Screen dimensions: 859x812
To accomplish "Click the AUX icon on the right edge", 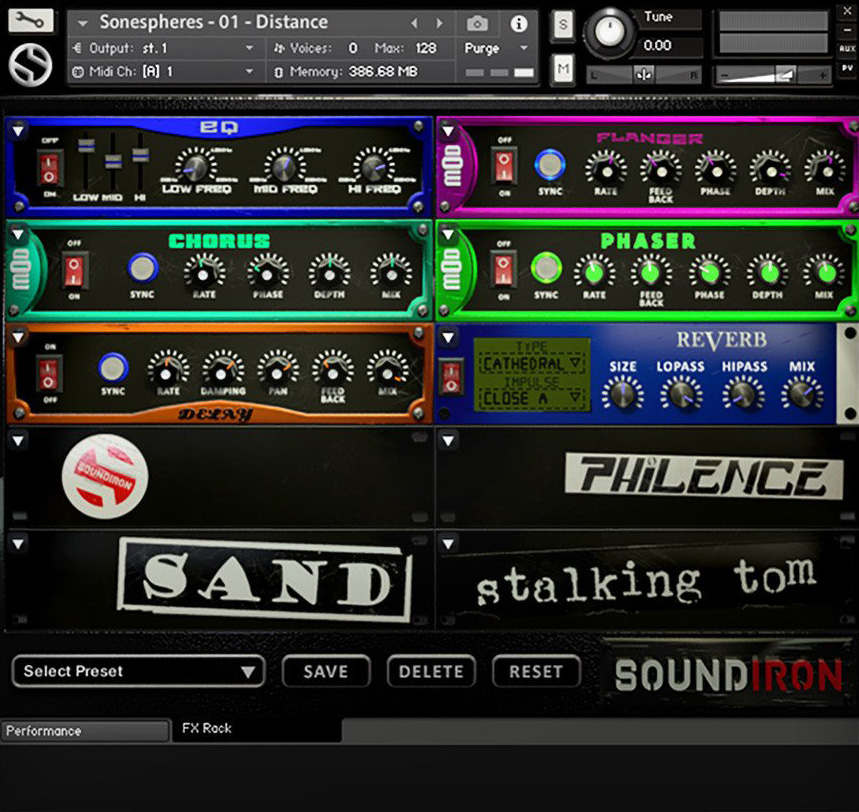I will [x=847, y=45].
